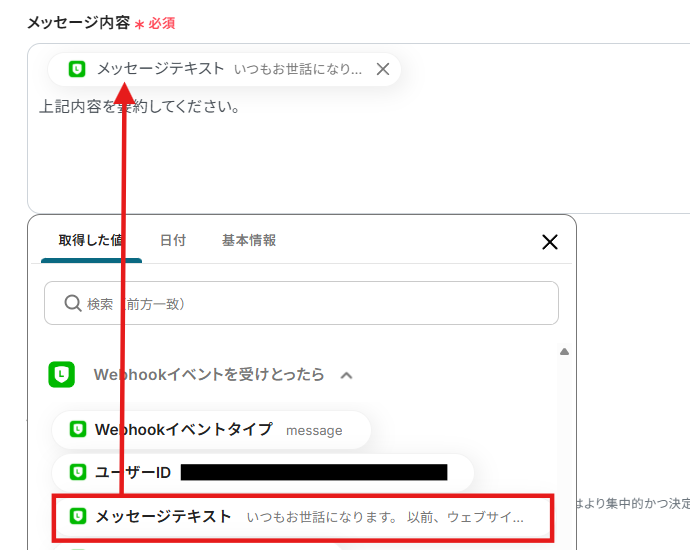690x550 pixels.
Task: Open the 日付 tab
Action: pyautogui.click(x=173, y=240)
